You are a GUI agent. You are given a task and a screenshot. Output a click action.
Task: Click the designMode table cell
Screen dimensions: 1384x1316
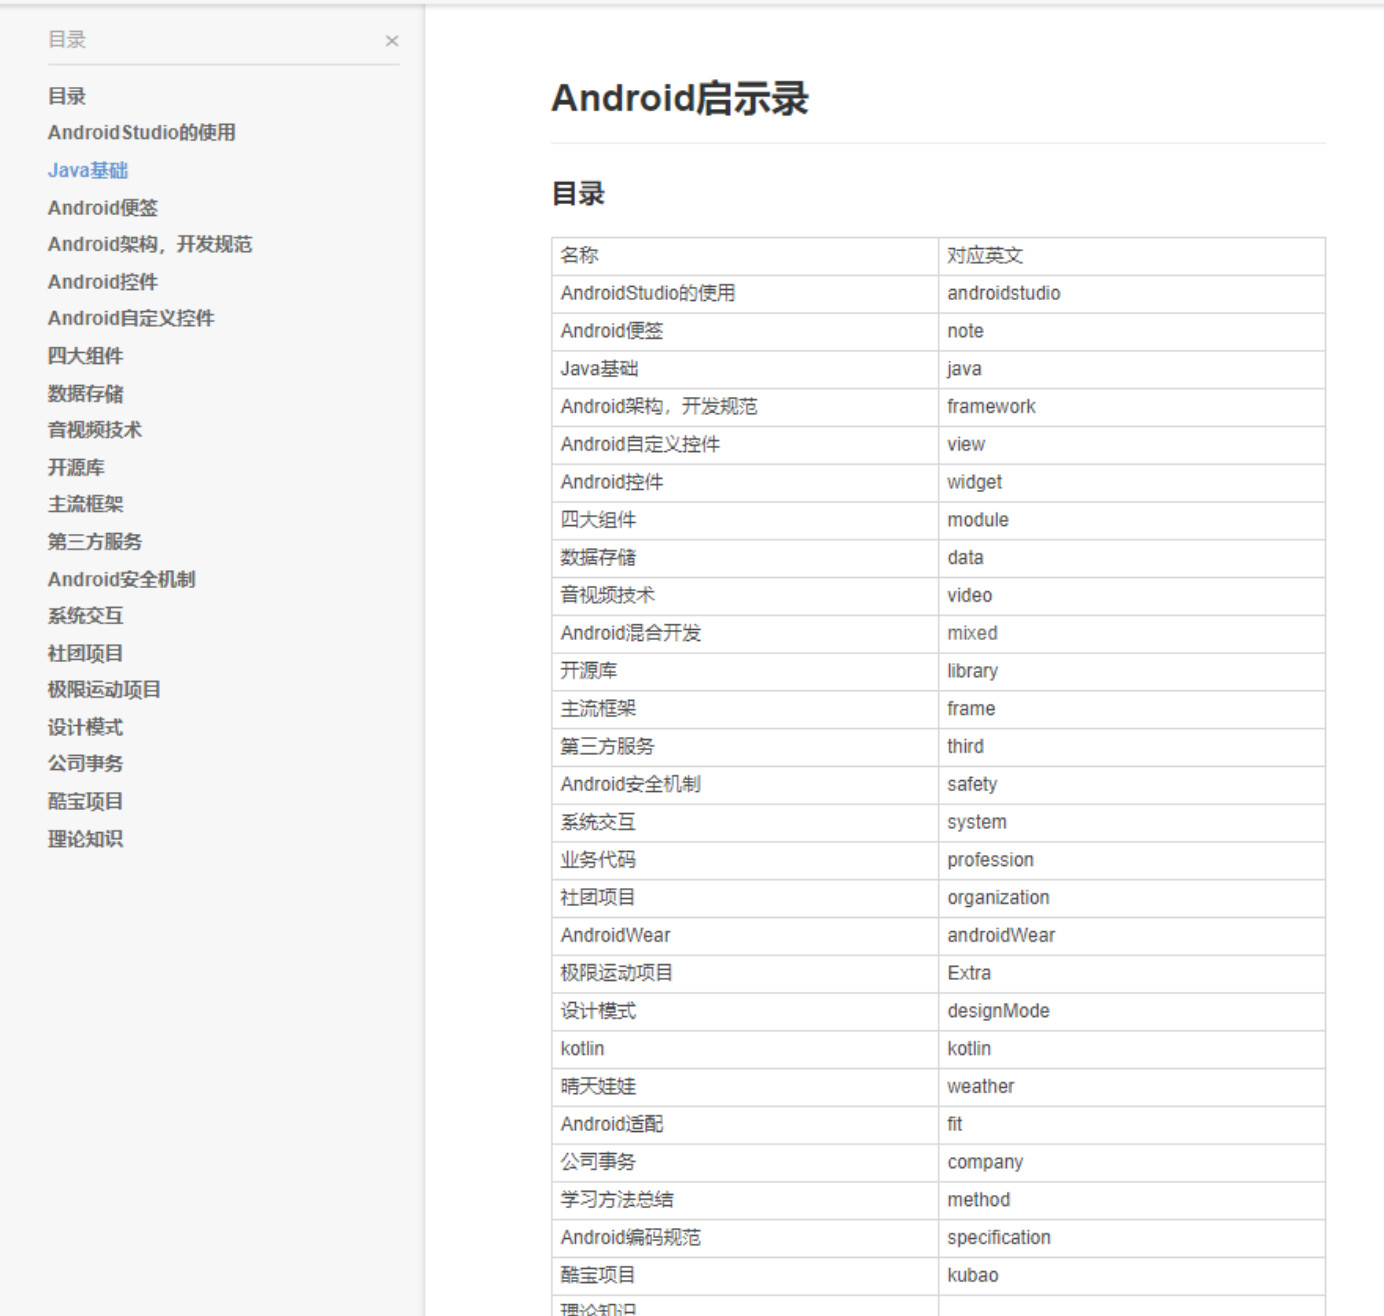1132,1012
